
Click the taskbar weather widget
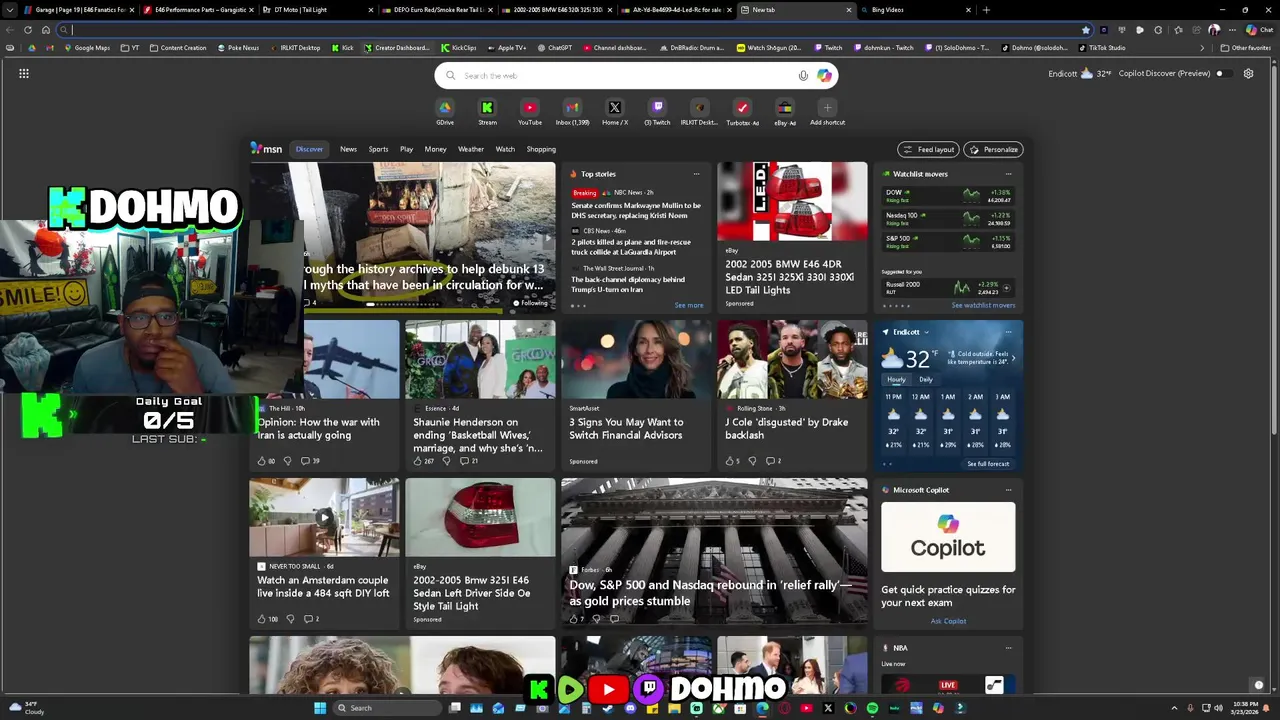[x=26, y=708]
